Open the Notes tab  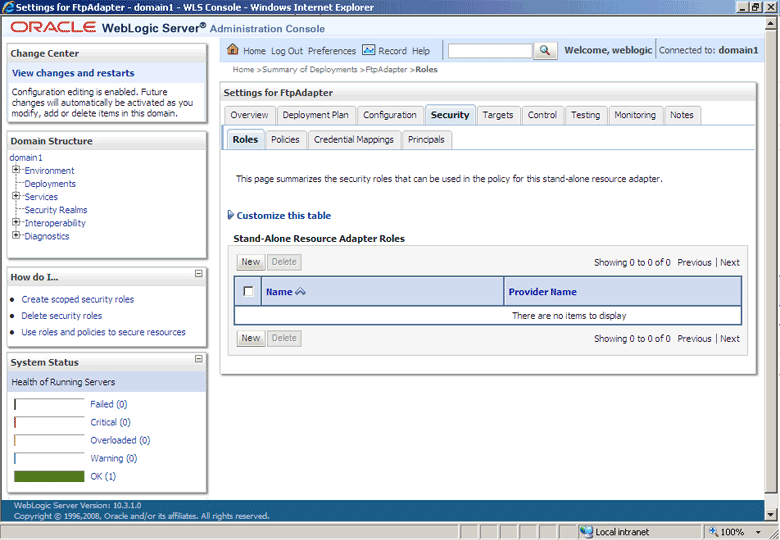tap(682, 115)
